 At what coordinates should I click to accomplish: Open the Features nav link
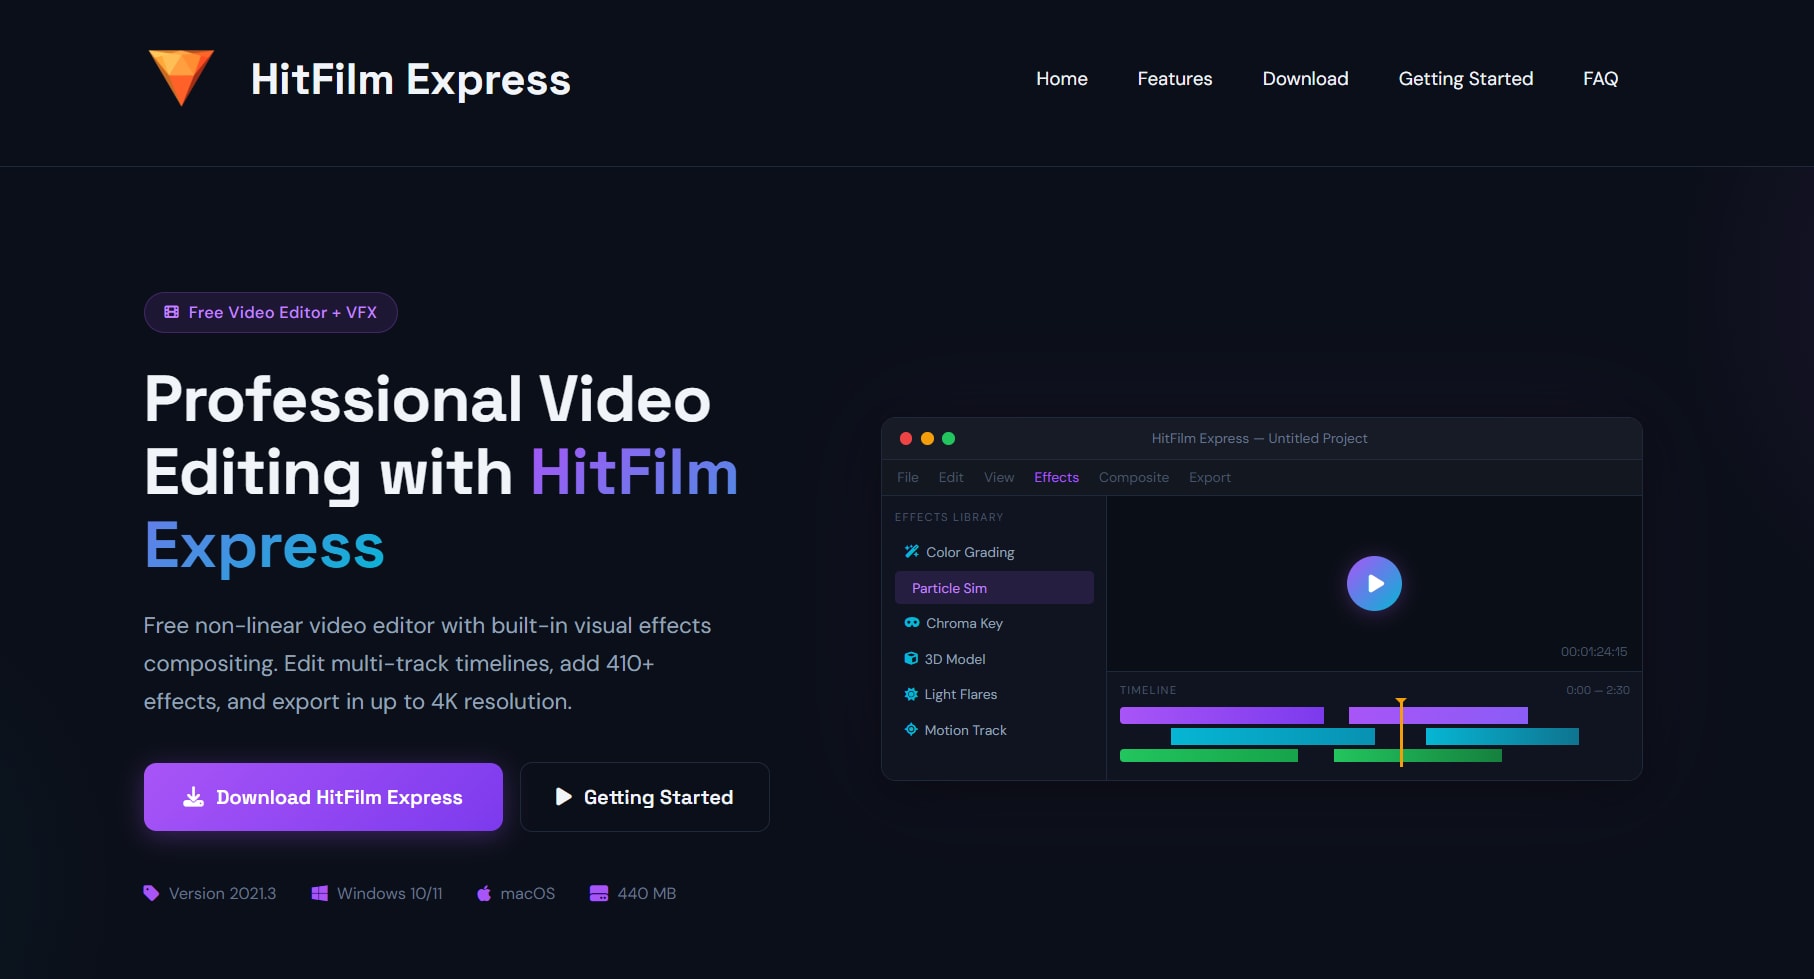point(1175,78)
